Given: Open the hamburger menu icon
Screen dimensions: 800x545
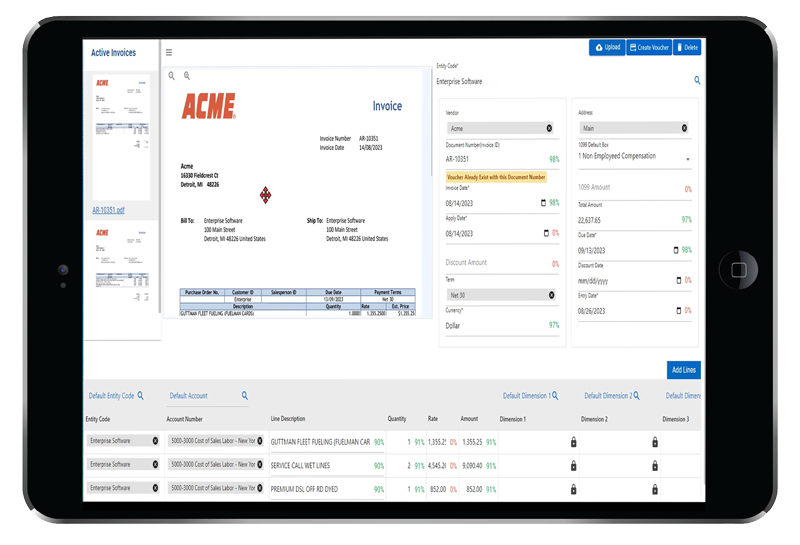Looking at the screenshot, I should pyautogui.click(x=169, y=53).
